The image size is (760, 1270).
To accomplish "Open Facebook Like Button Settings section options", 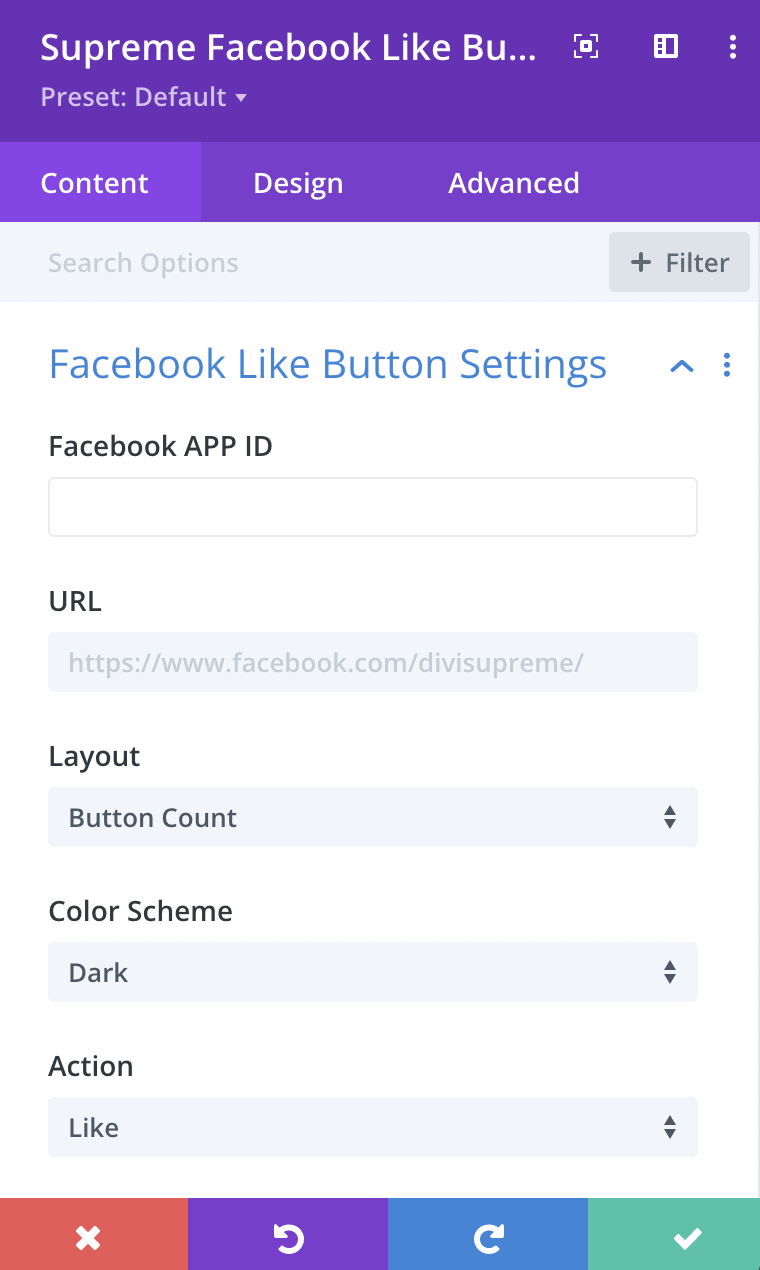I will click(727, 365).
